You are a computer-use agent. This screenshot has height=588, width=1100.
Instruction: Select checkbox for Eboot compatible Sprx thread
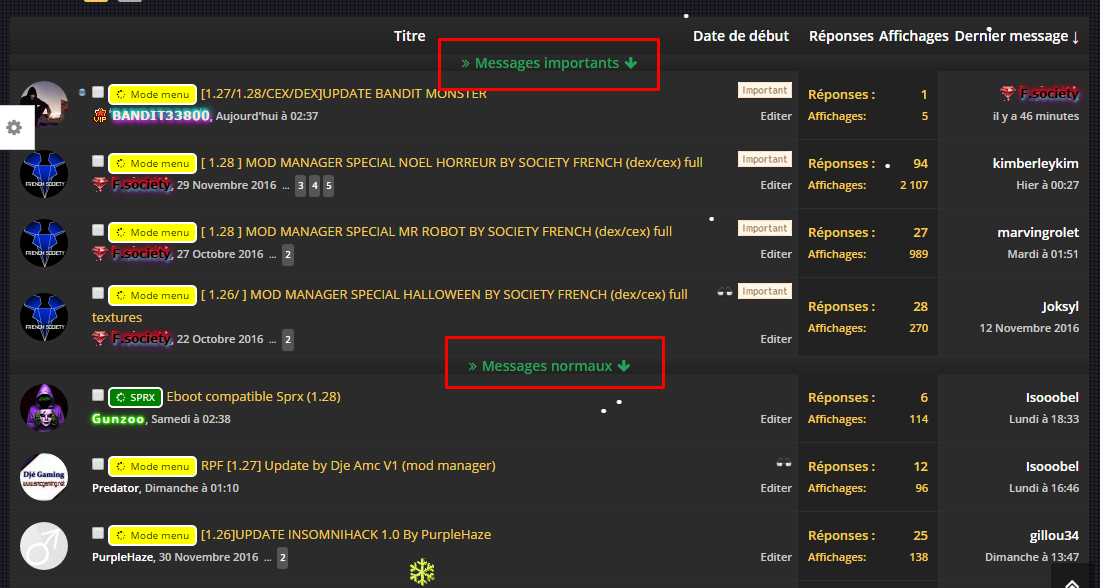[98, 395]
